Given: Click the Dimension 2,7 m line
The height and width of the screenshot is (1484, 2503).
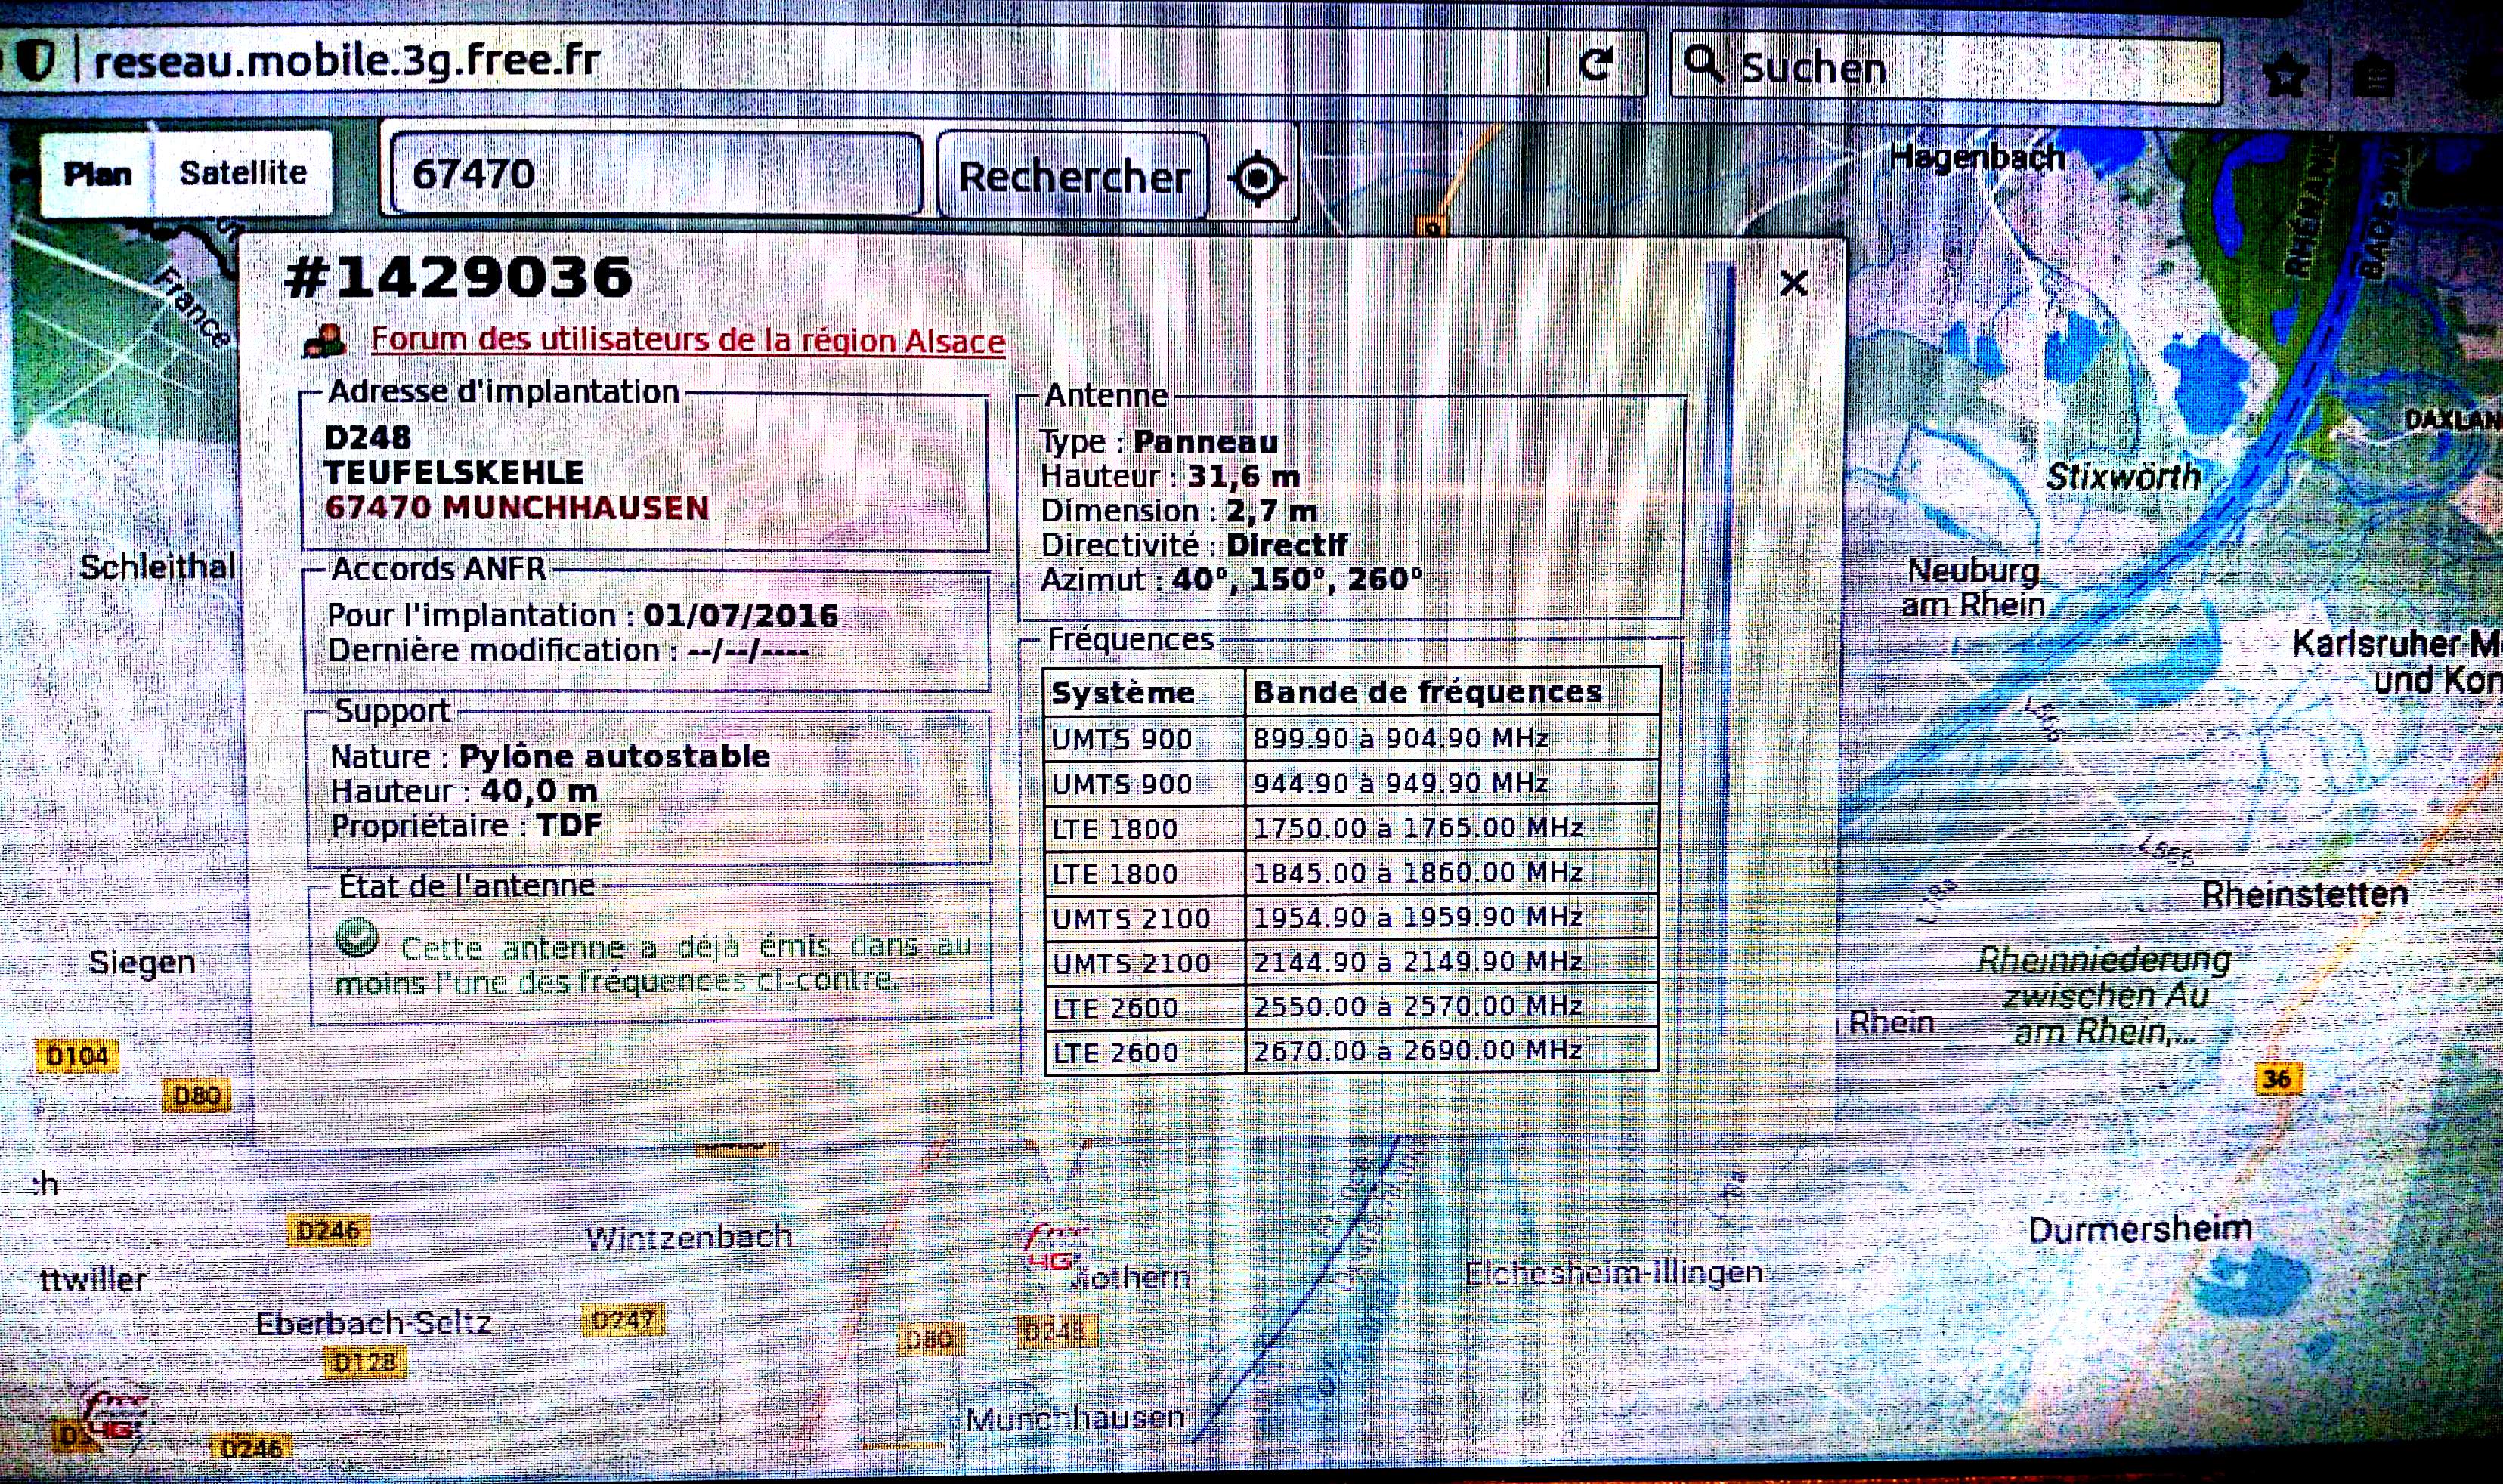Looking at the screenshot, I should point(1179,511).
